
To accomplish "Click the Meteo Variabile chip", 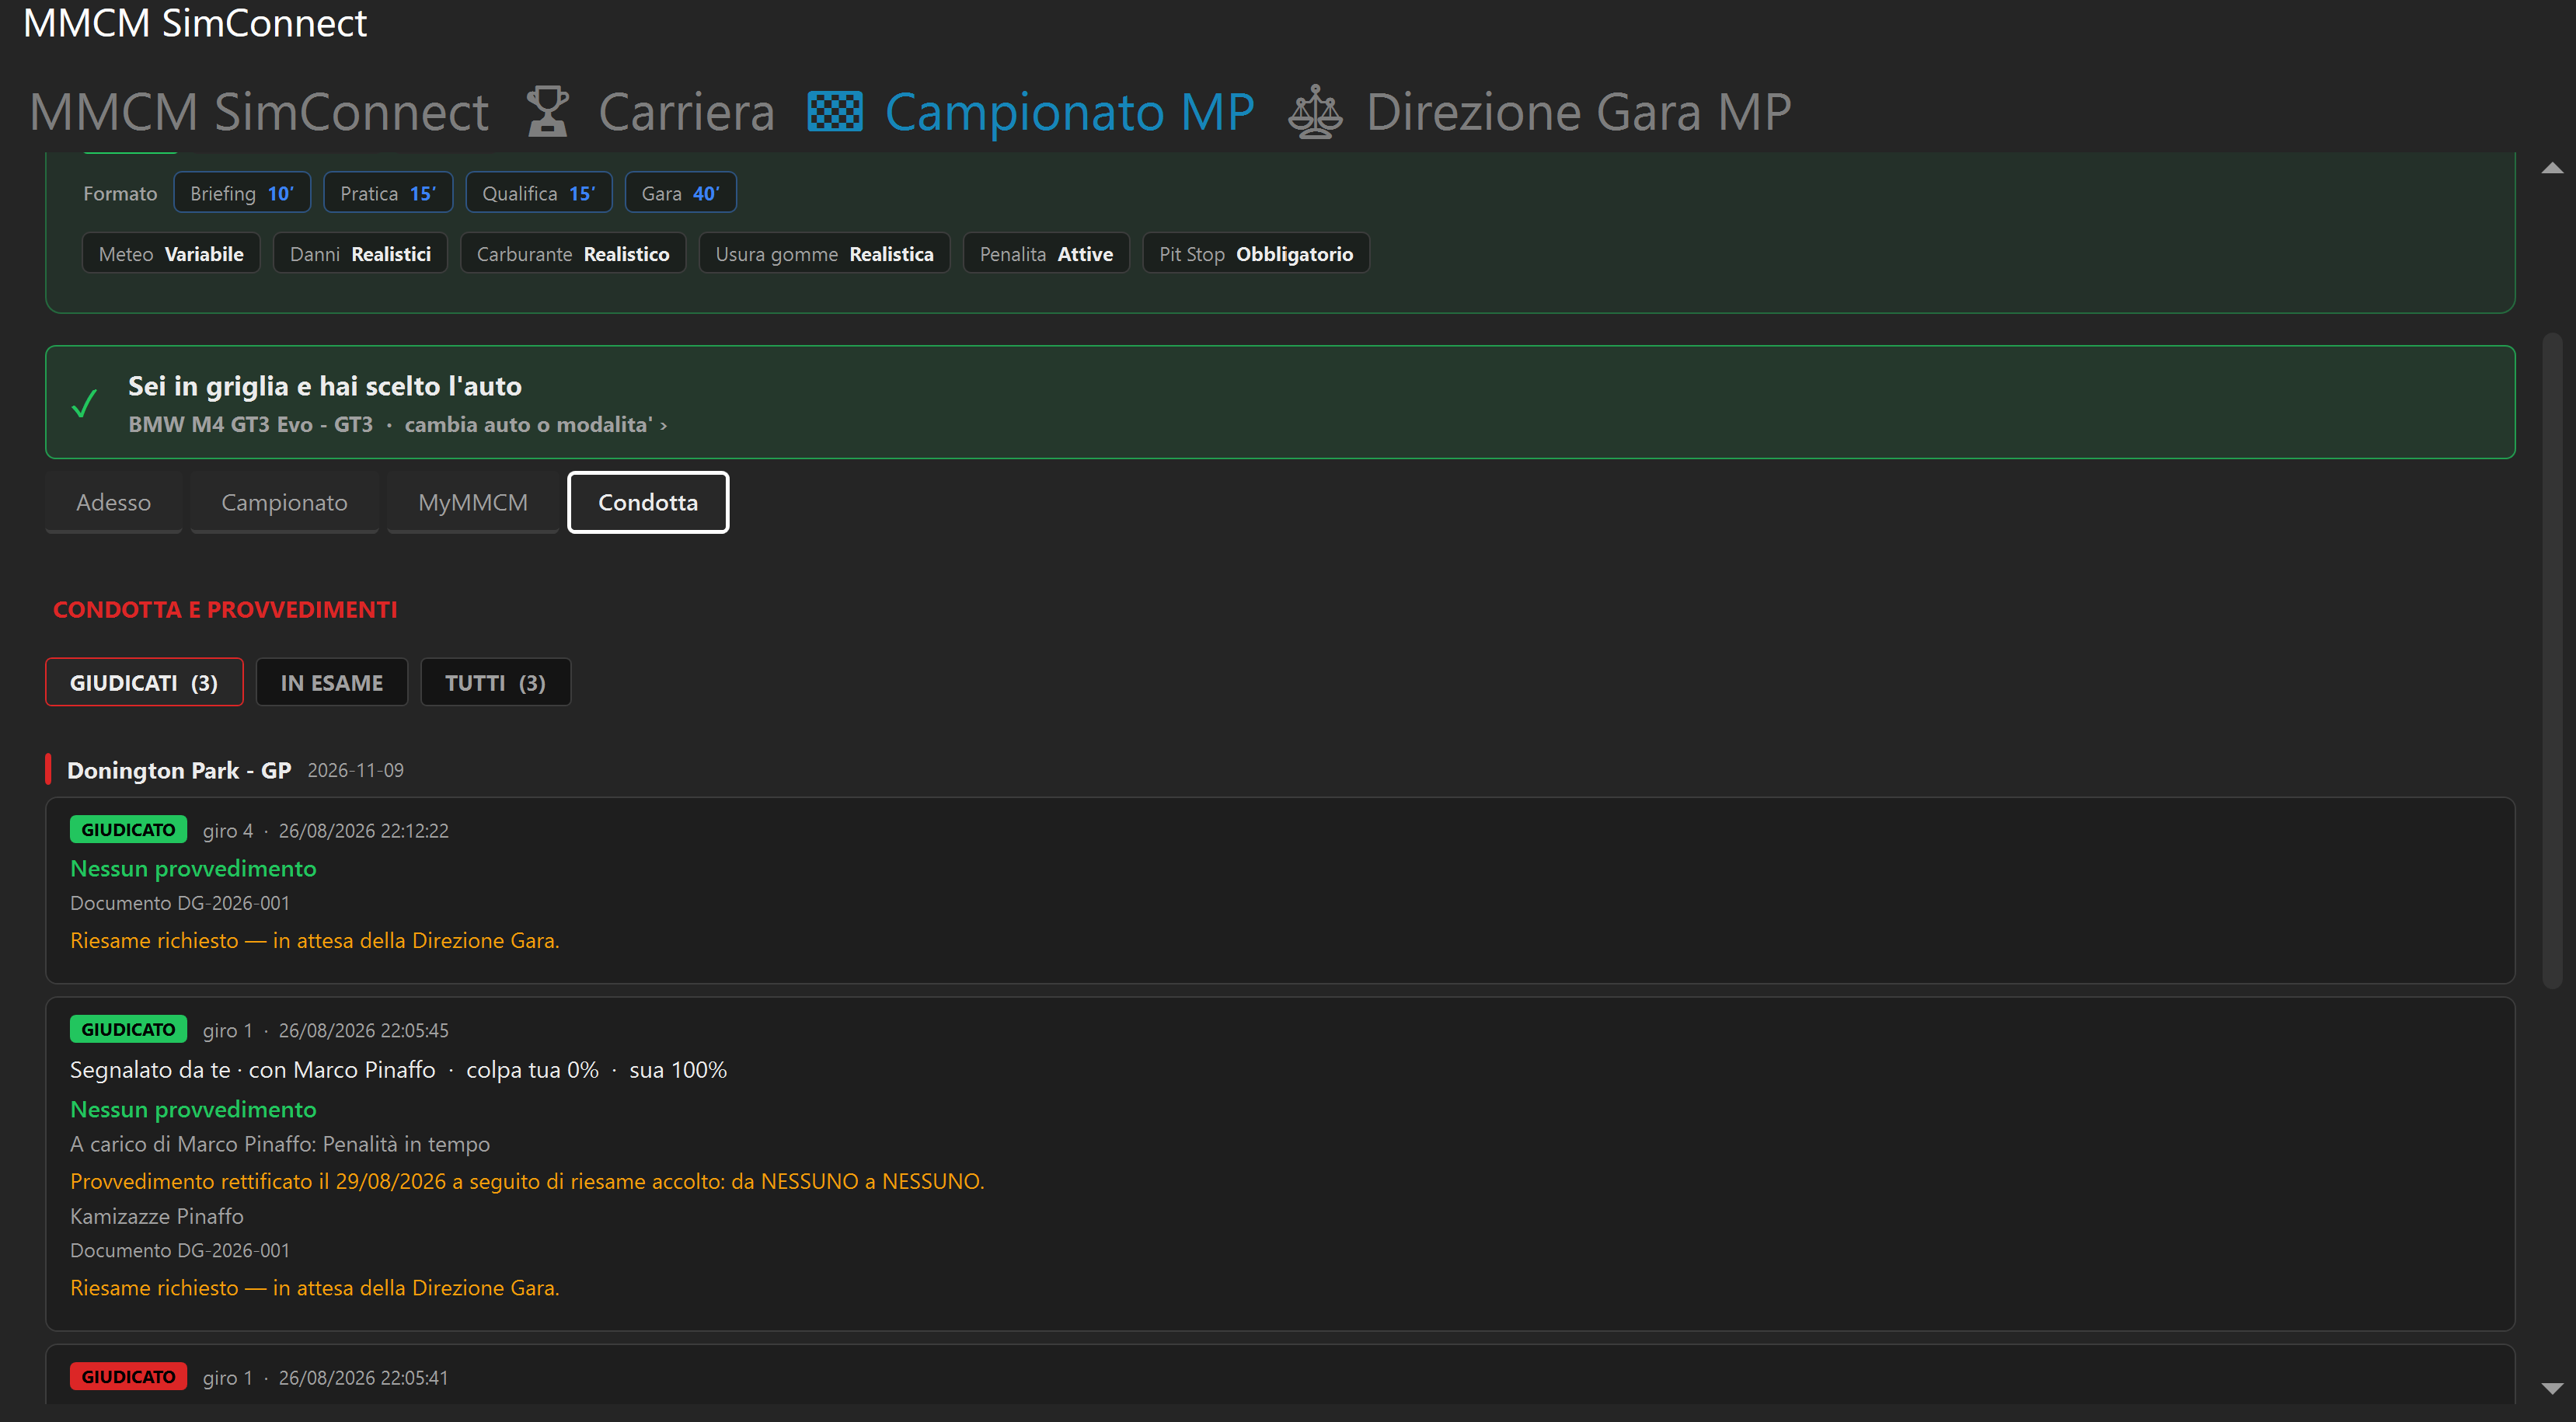I will (171, 254).
